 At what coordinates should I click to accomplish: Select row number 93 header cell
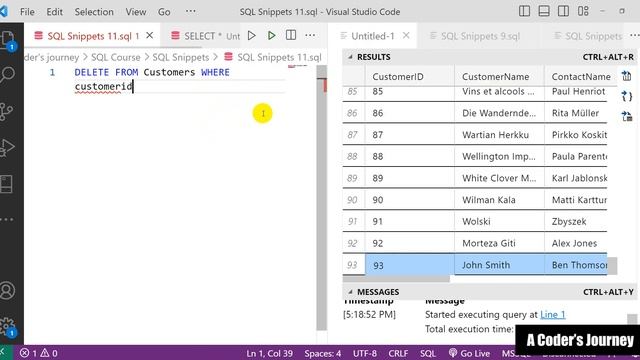click(353, 265)
